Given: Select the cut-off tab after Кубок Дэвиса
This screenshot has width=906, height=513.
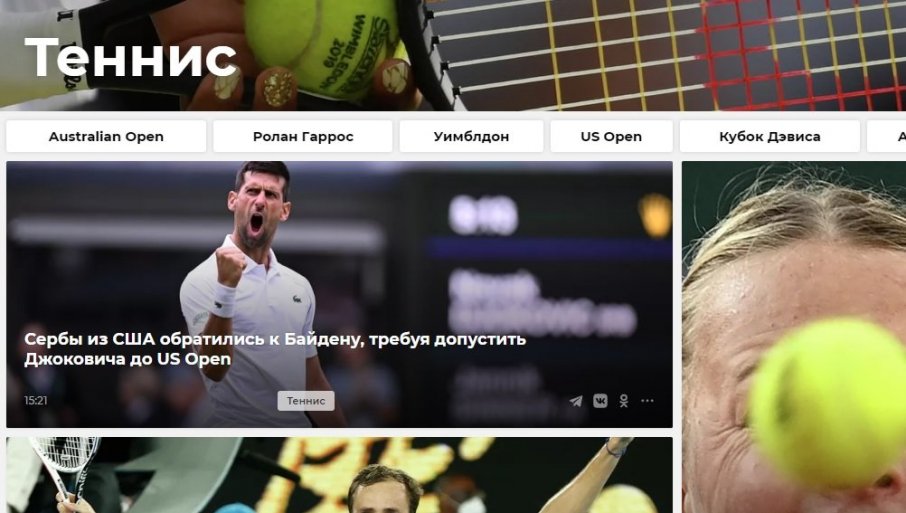Looking at the screenshot, I should point(887,136).
